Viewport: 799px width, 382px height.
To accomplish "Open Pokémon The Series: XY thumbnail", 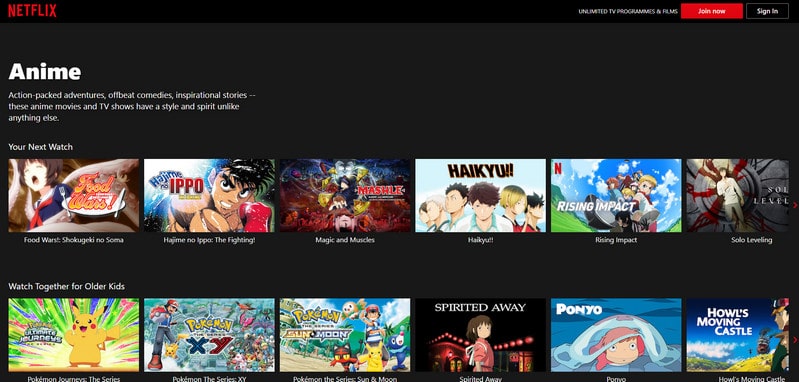I will click(x=209, y=335).
